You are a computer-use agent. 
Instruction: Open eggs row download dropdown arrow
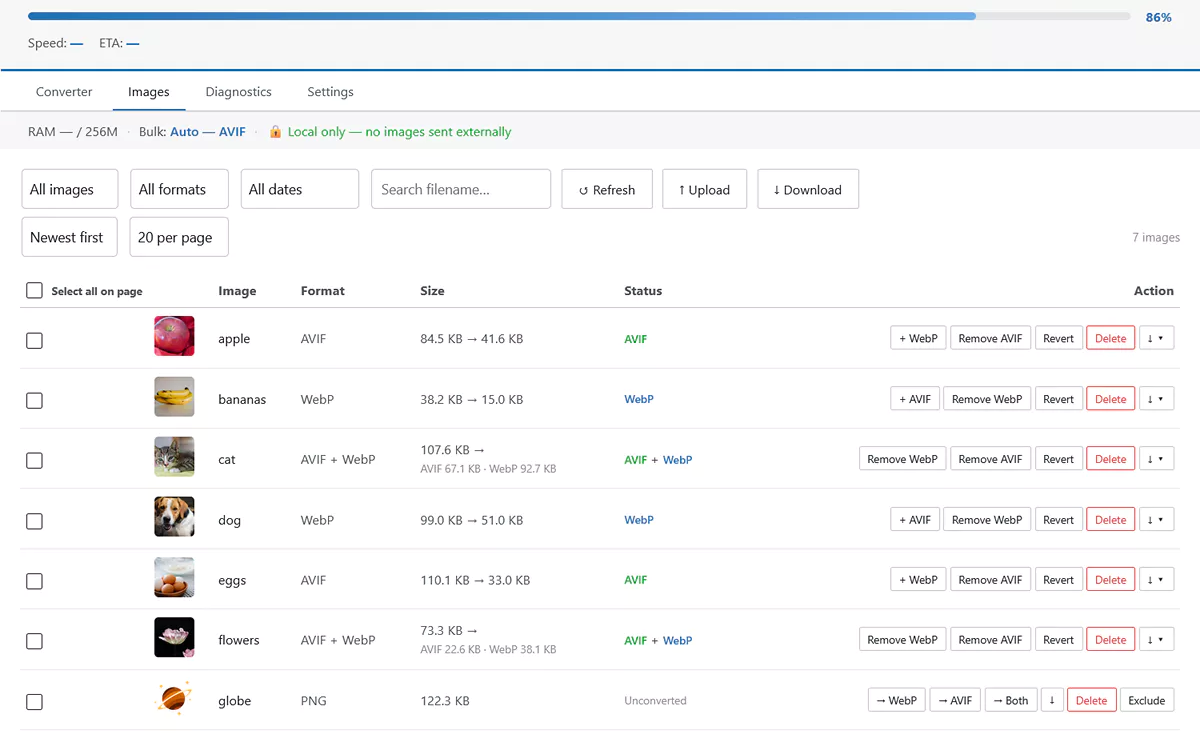pos(1156,580)
